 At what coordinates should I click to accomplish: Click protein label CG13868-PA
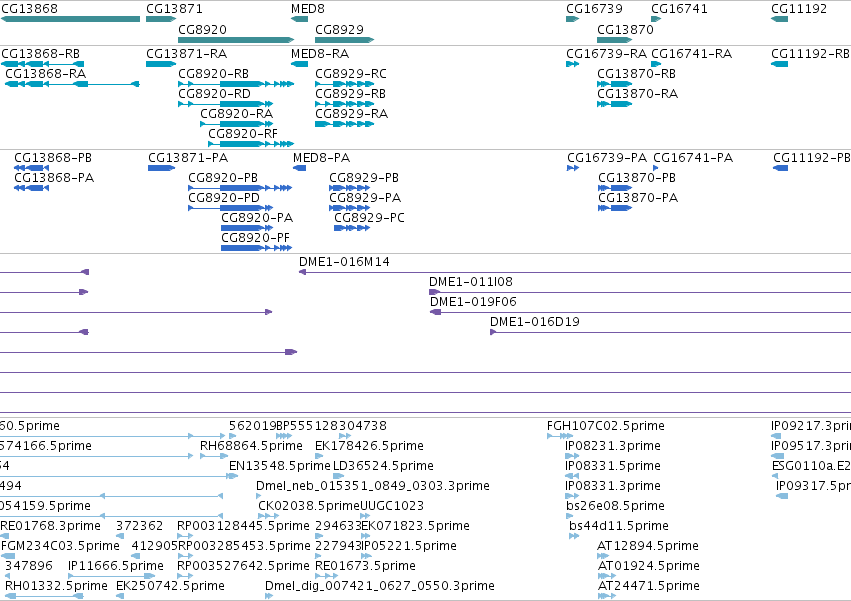54,178
